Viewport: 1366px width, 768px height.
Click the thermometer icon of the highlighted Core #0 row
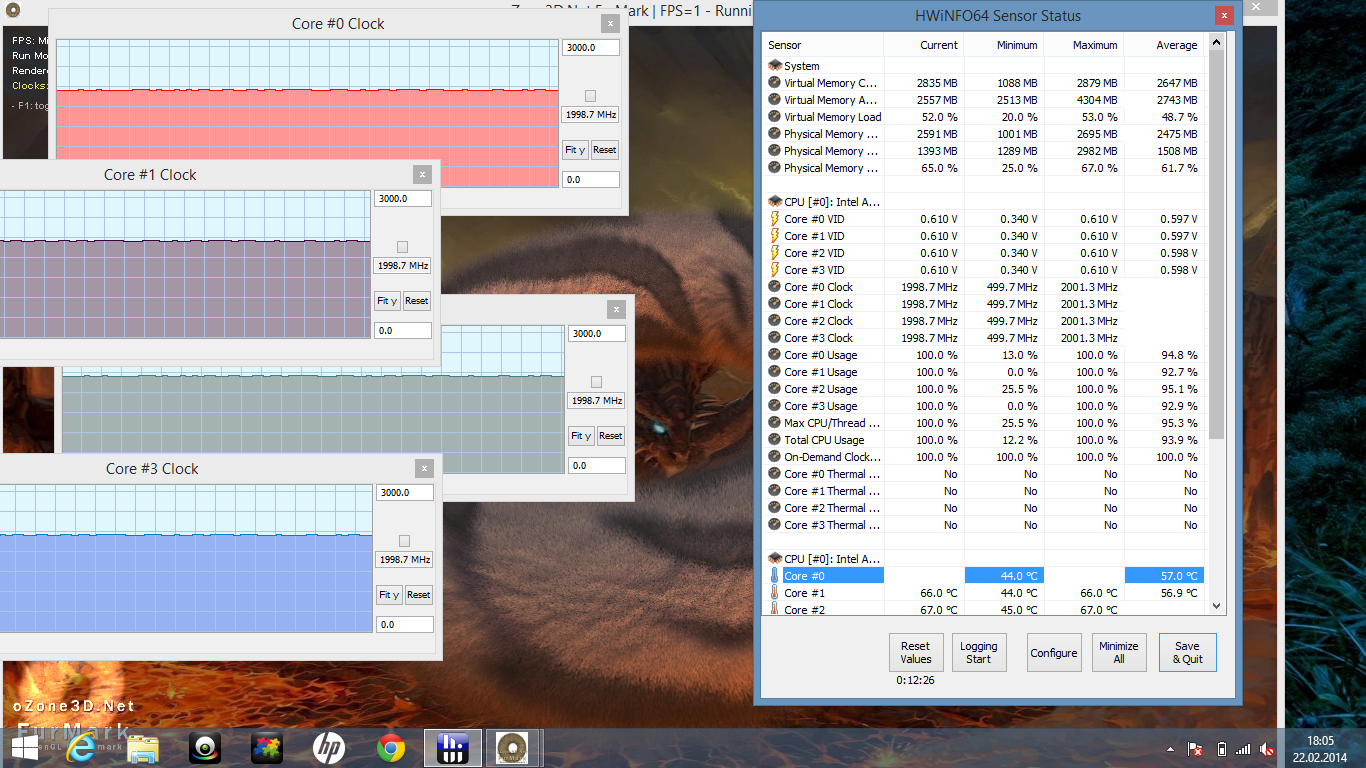(x=774, y=576)
